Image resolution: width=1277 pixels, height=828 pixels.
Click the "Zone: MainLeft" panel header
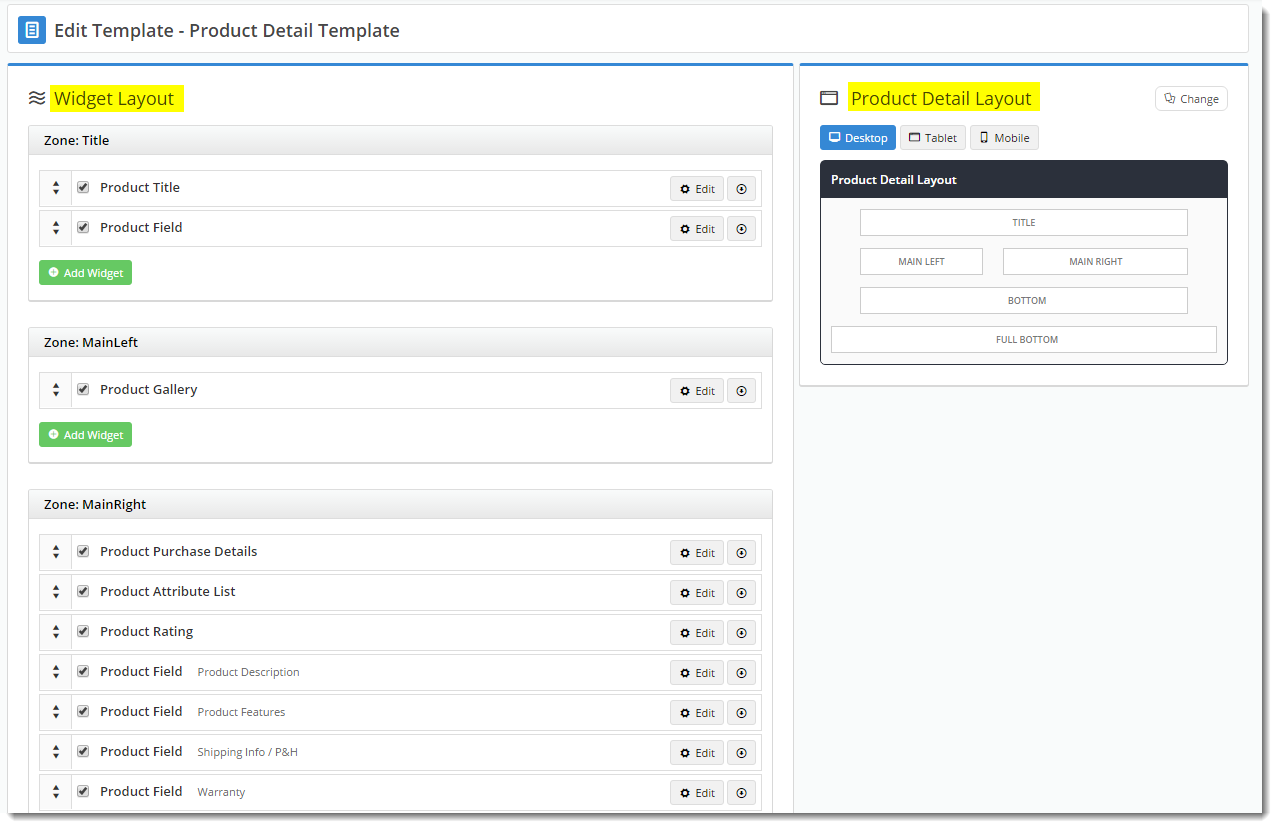pos(400,343)
